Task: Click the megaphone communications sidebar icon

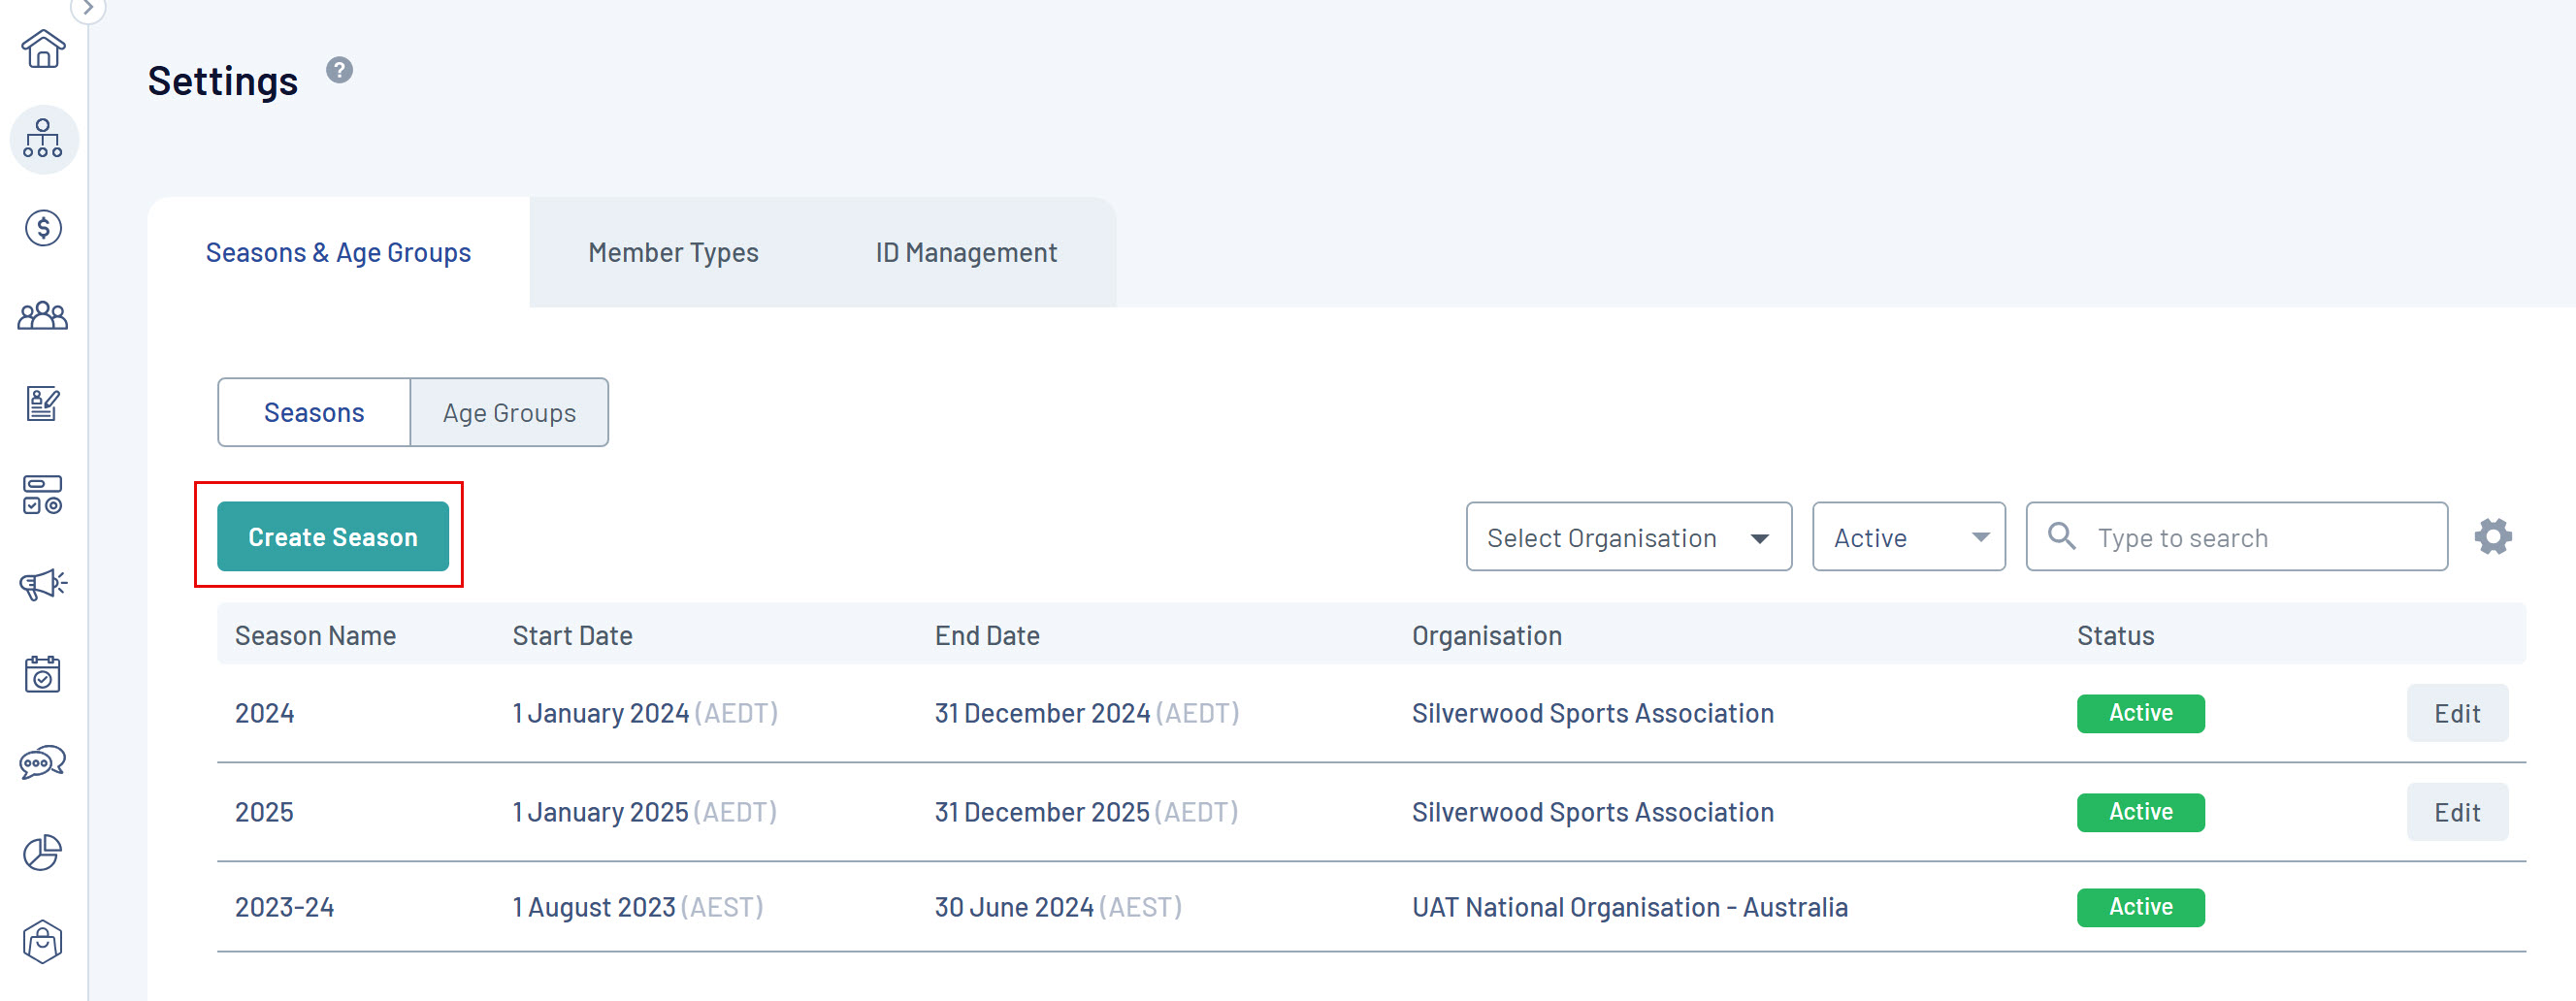Action: pos(43,583)
